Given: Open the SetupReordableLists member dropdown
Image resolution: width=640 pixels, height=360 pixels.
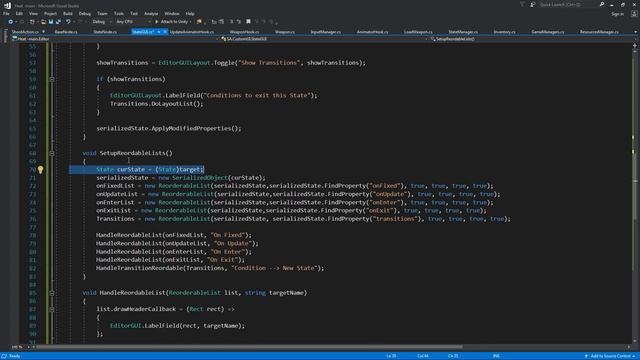Looking at the screenshot, I should pos(532,39).
